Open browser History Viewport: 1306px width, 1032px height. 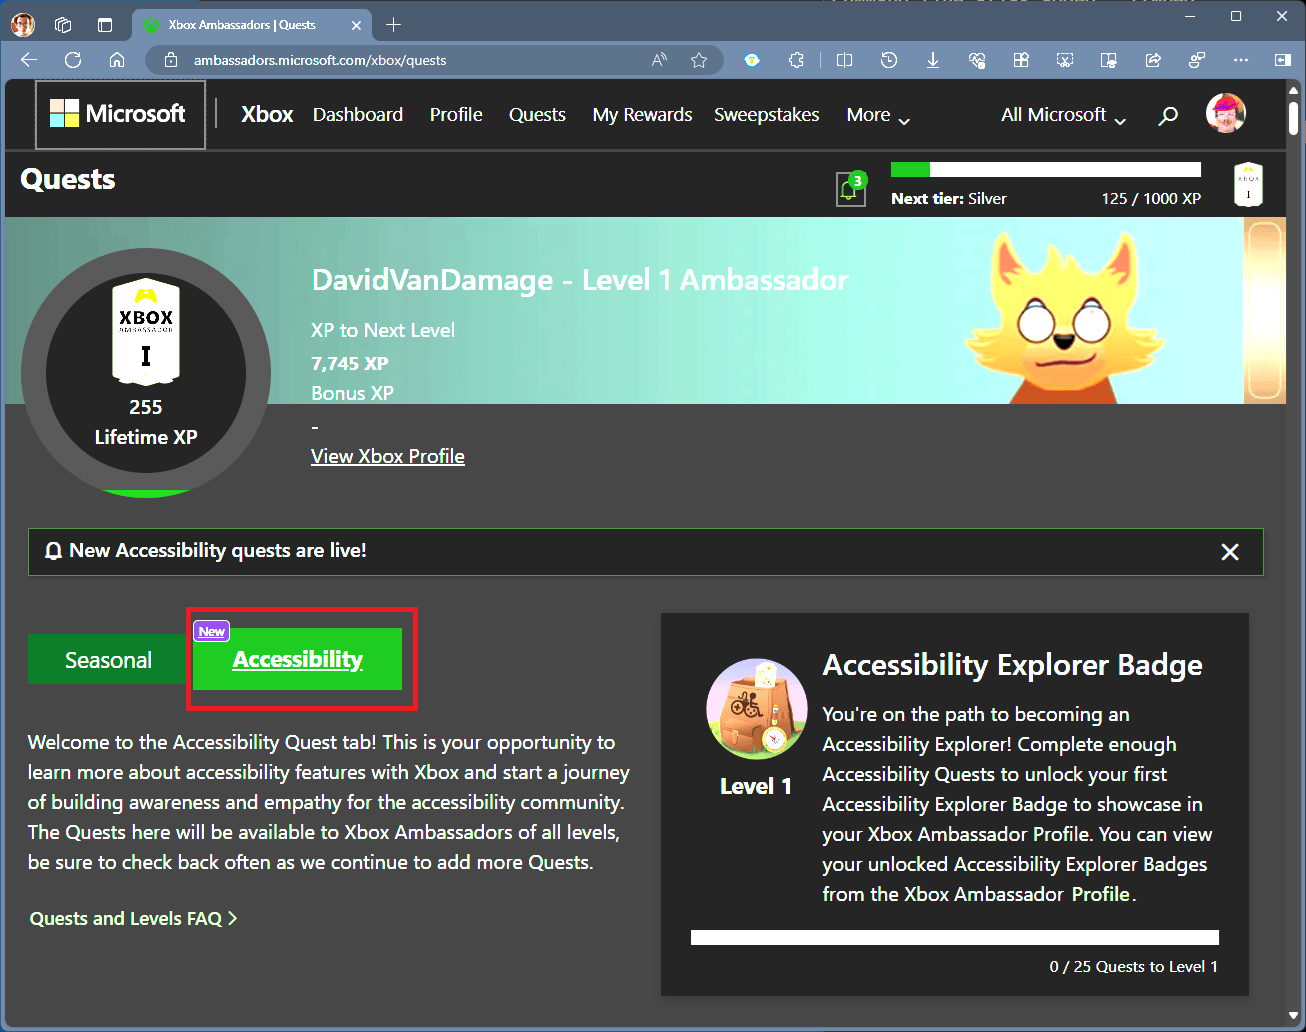click(x=888, y=60)
